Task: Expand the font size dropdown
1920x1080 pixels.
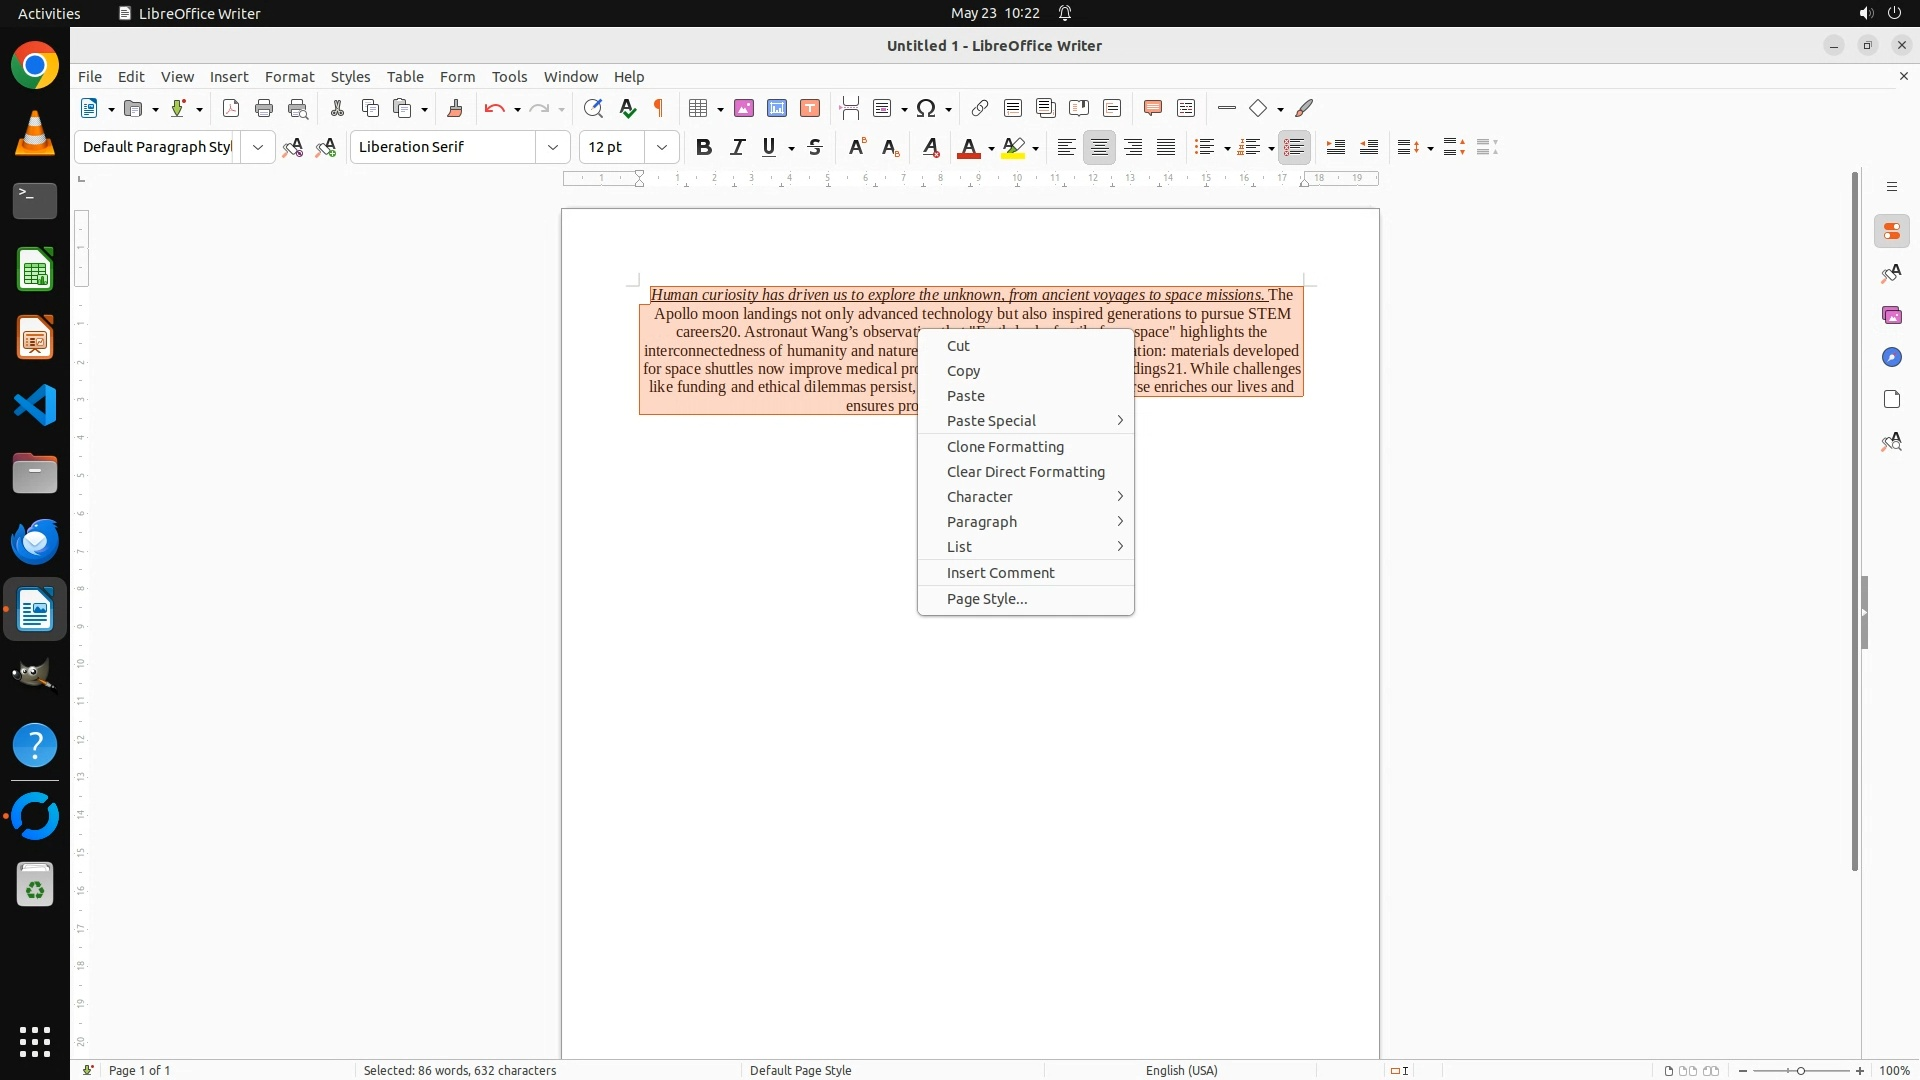Action: (661, 147)
